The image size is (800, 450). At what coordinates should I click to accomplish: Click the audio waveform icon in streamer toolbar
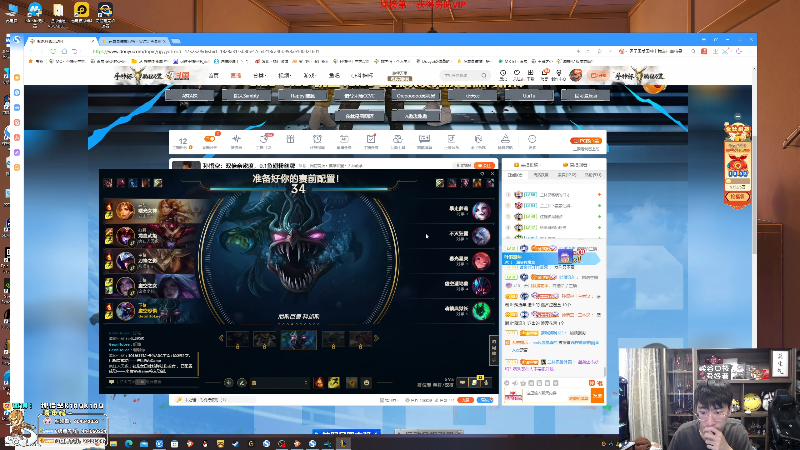point(236,139)
